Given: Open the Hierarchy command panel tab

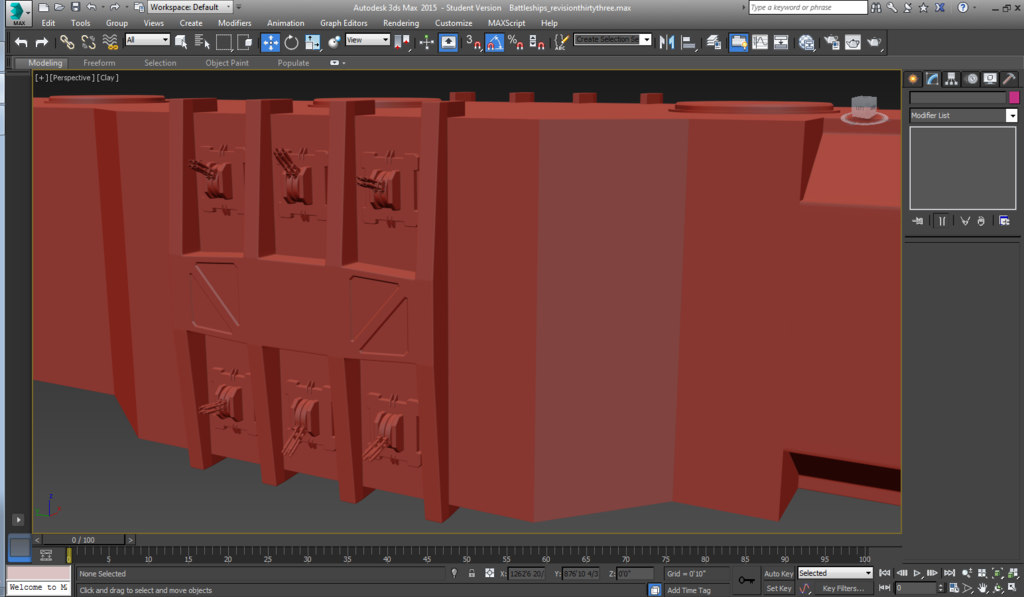Looking at the screenshot, I should point(951,79).
